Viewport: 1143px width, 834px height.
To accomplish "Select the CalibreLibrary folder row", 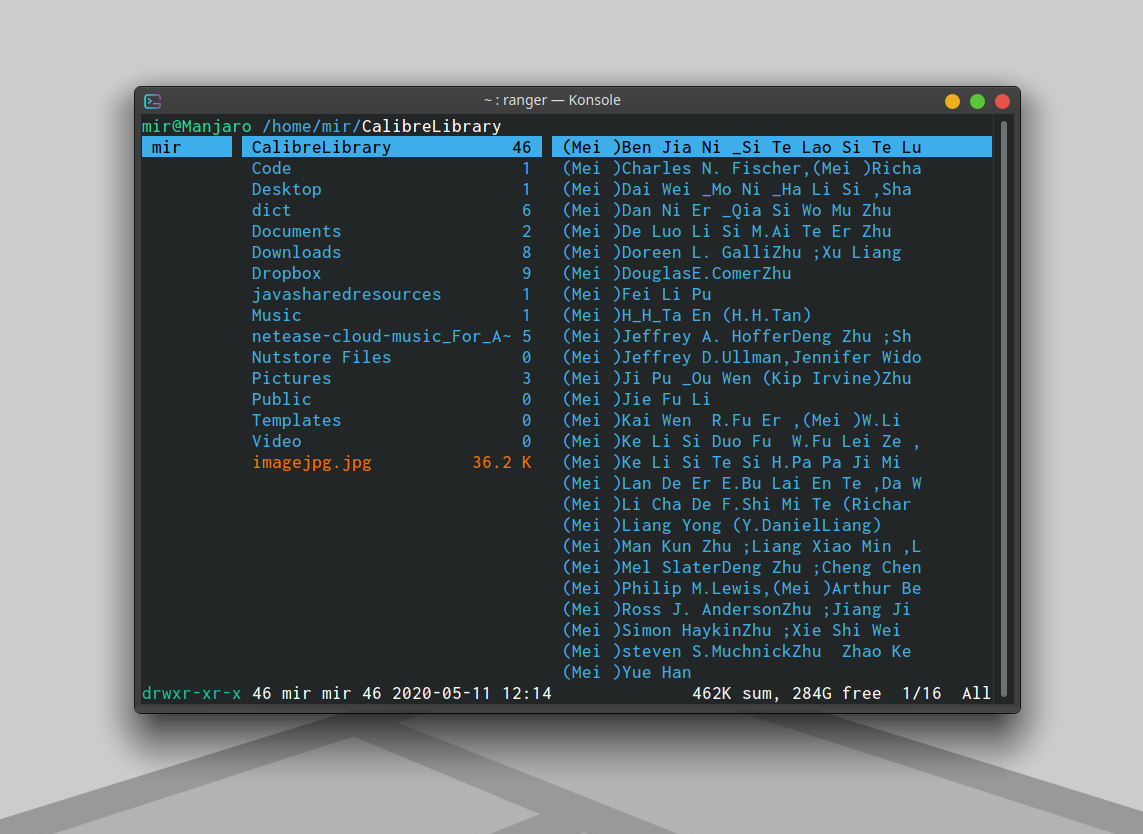I will click(x=391, y=147).
